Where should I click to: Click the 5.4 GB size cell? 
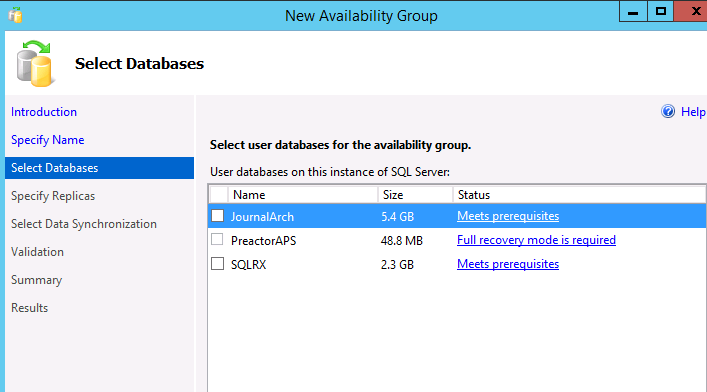tap(397, 217)
